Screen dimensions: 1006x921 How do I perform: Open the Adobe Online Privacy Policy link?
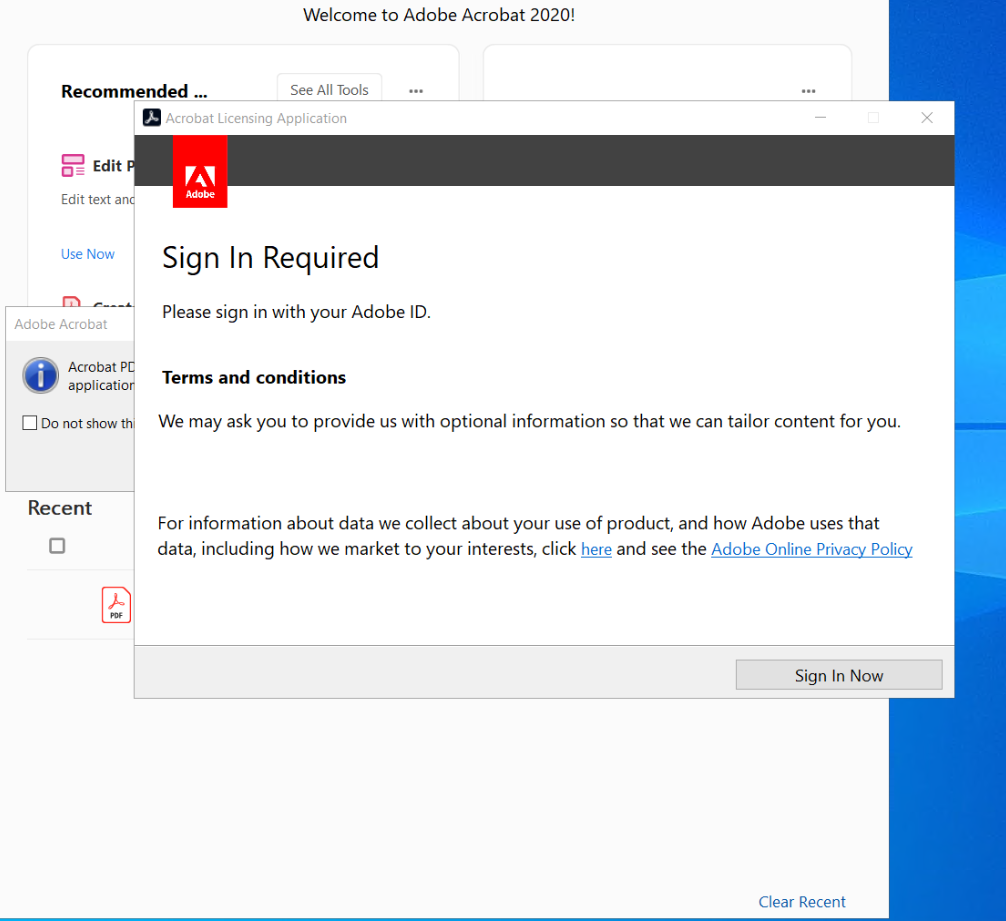point(811,549)
